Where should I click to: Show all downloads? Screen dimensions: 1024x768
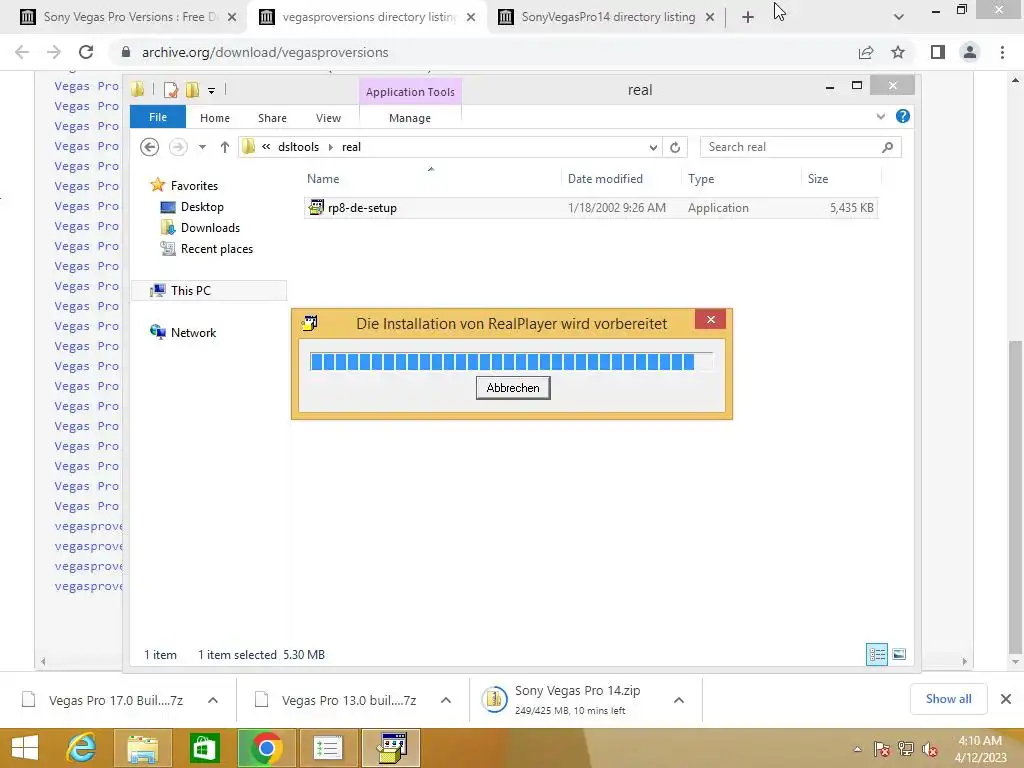(x=948, y=699)
